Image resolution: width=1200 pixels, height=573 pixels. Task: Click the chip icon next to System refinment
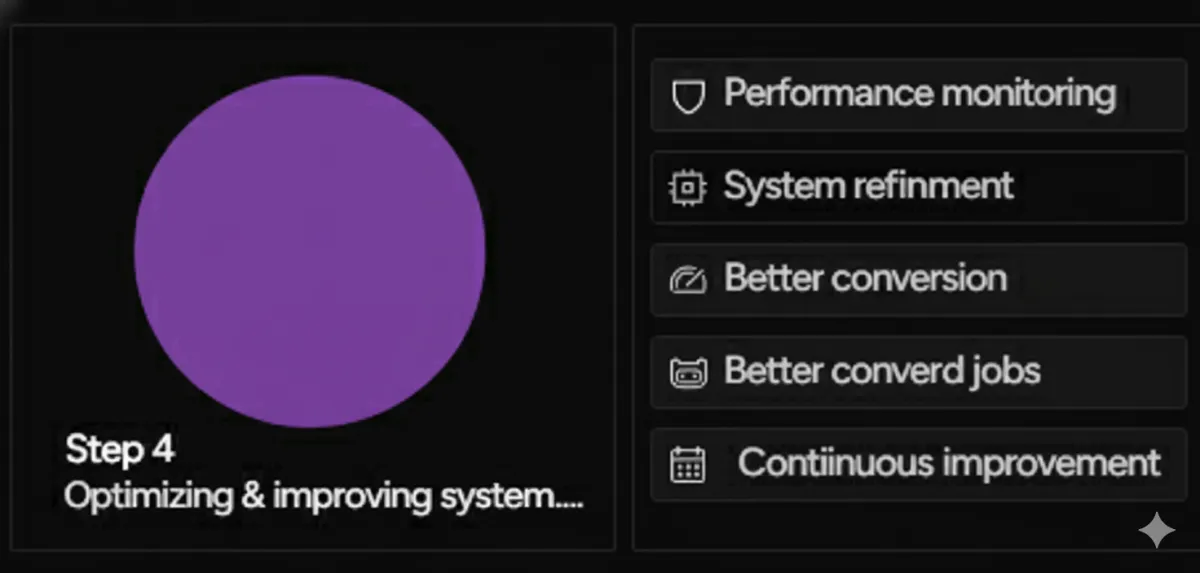(687, 188)
